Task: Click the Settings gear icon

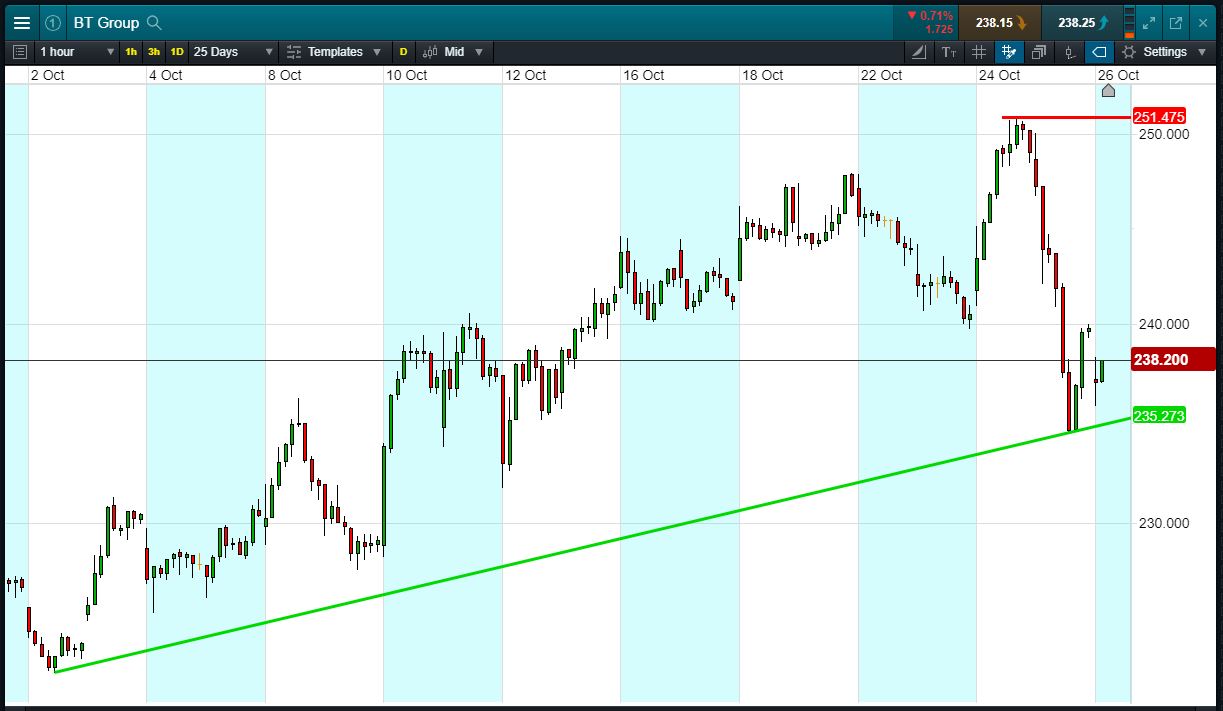Action: coord(1129,51)
